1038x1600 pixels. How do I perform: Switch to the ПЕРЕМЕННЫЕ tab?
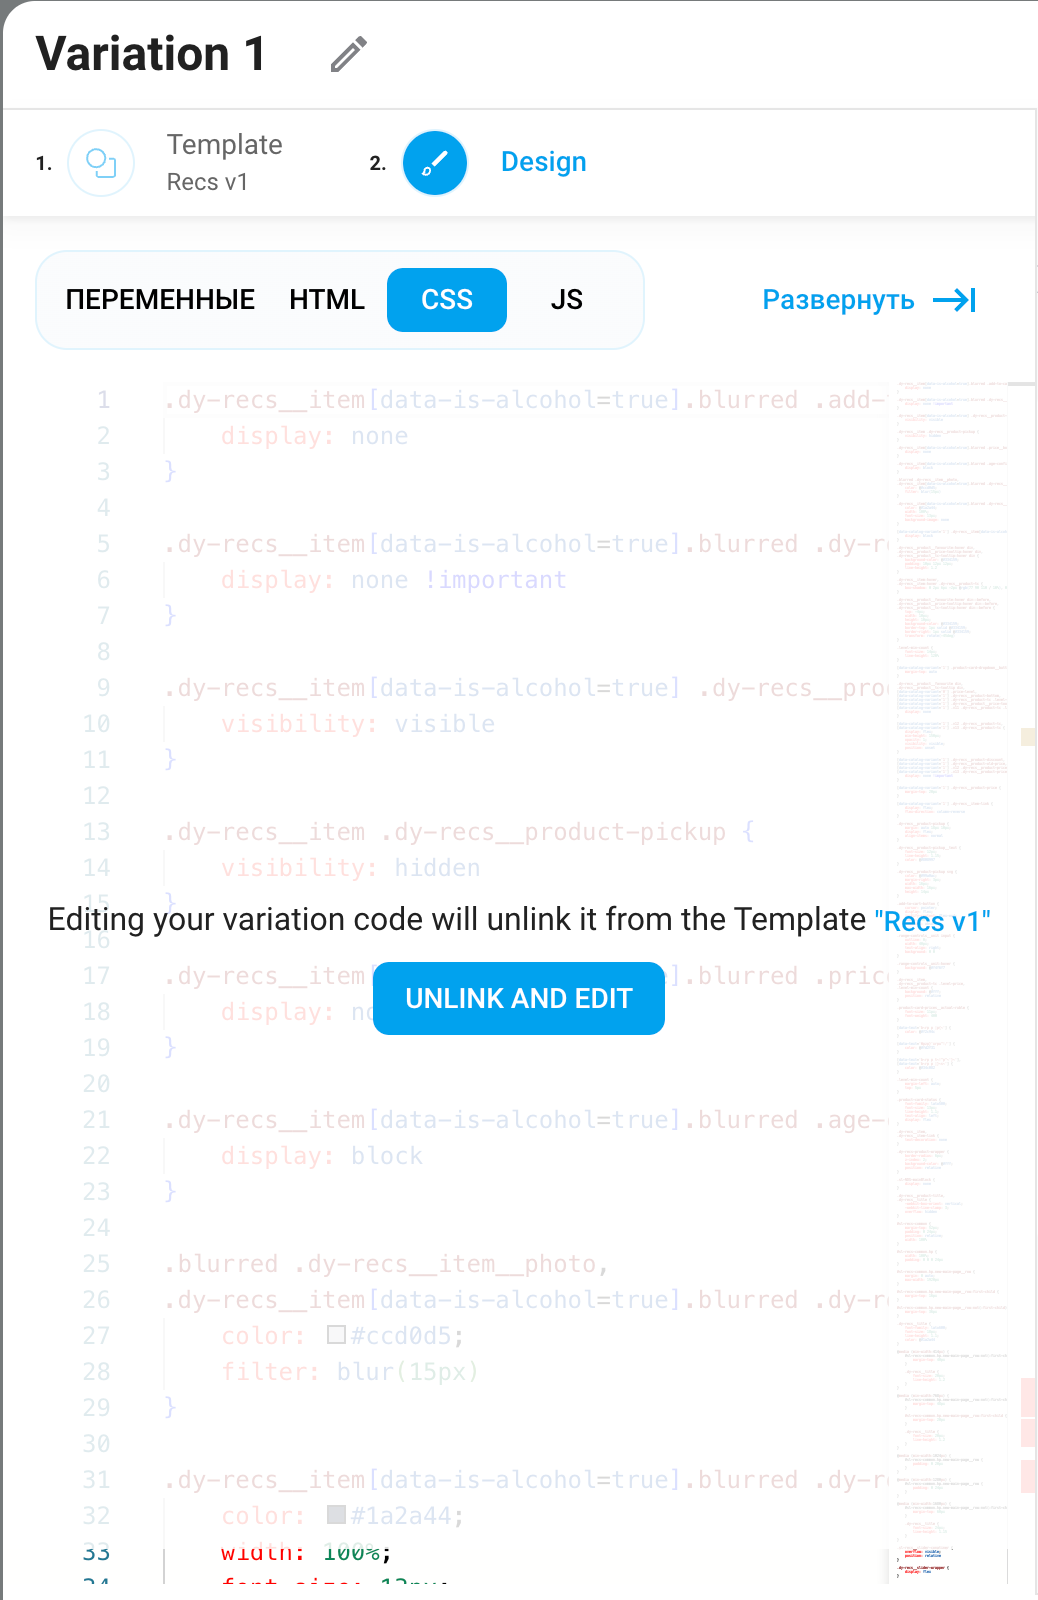(160, 300)
